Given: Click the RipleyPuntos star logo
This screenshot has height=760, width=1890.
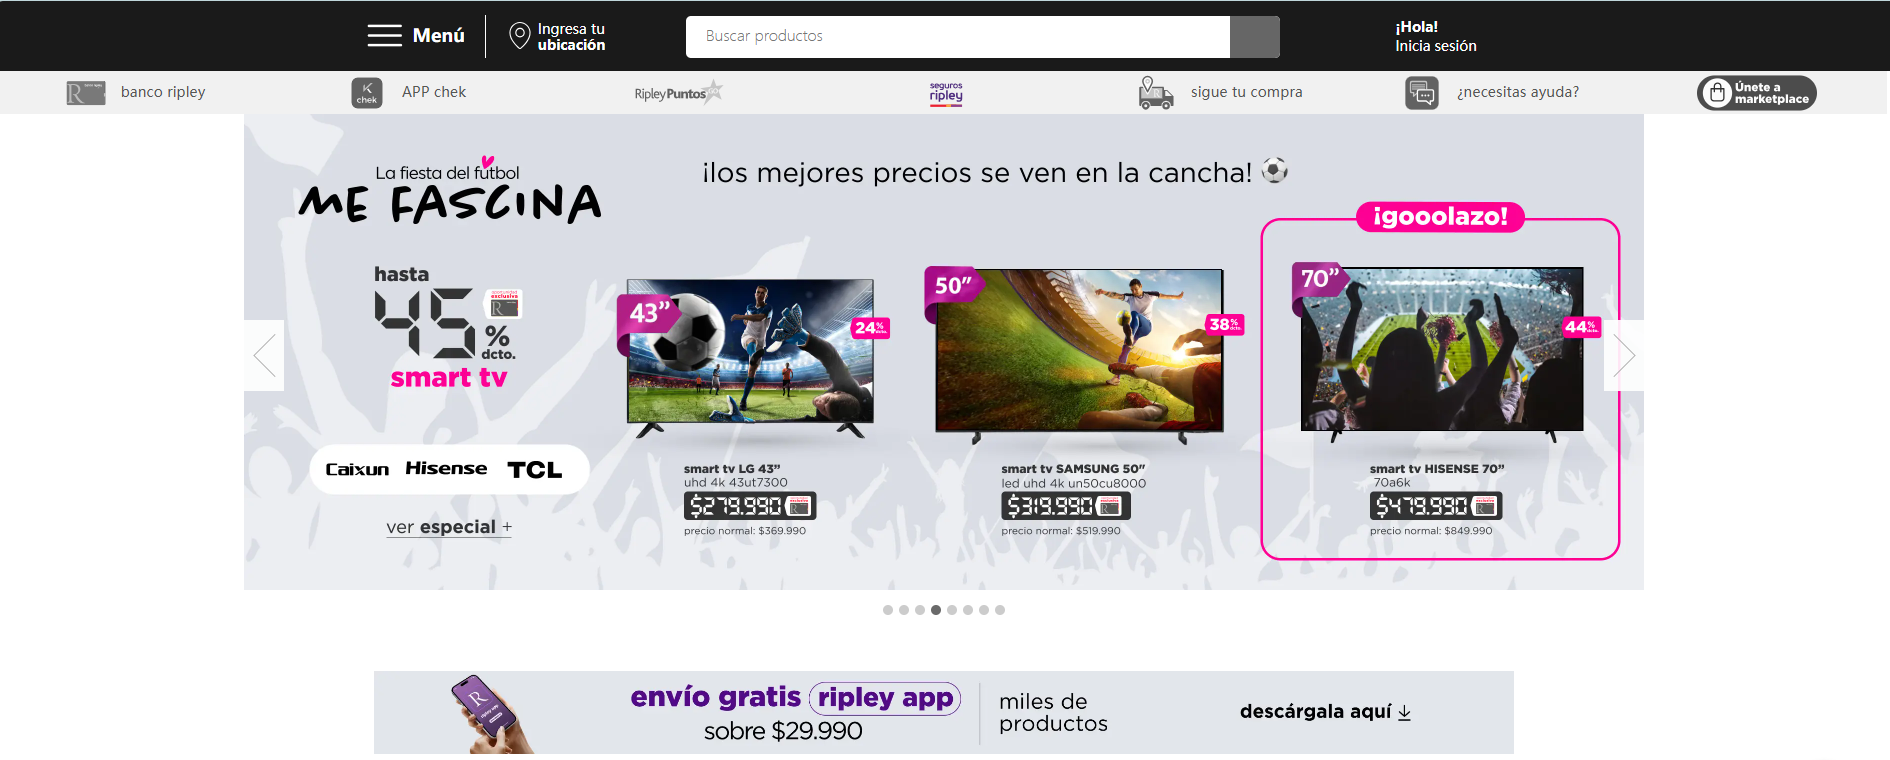Looking at the screenshot, I should click(678, 93).
